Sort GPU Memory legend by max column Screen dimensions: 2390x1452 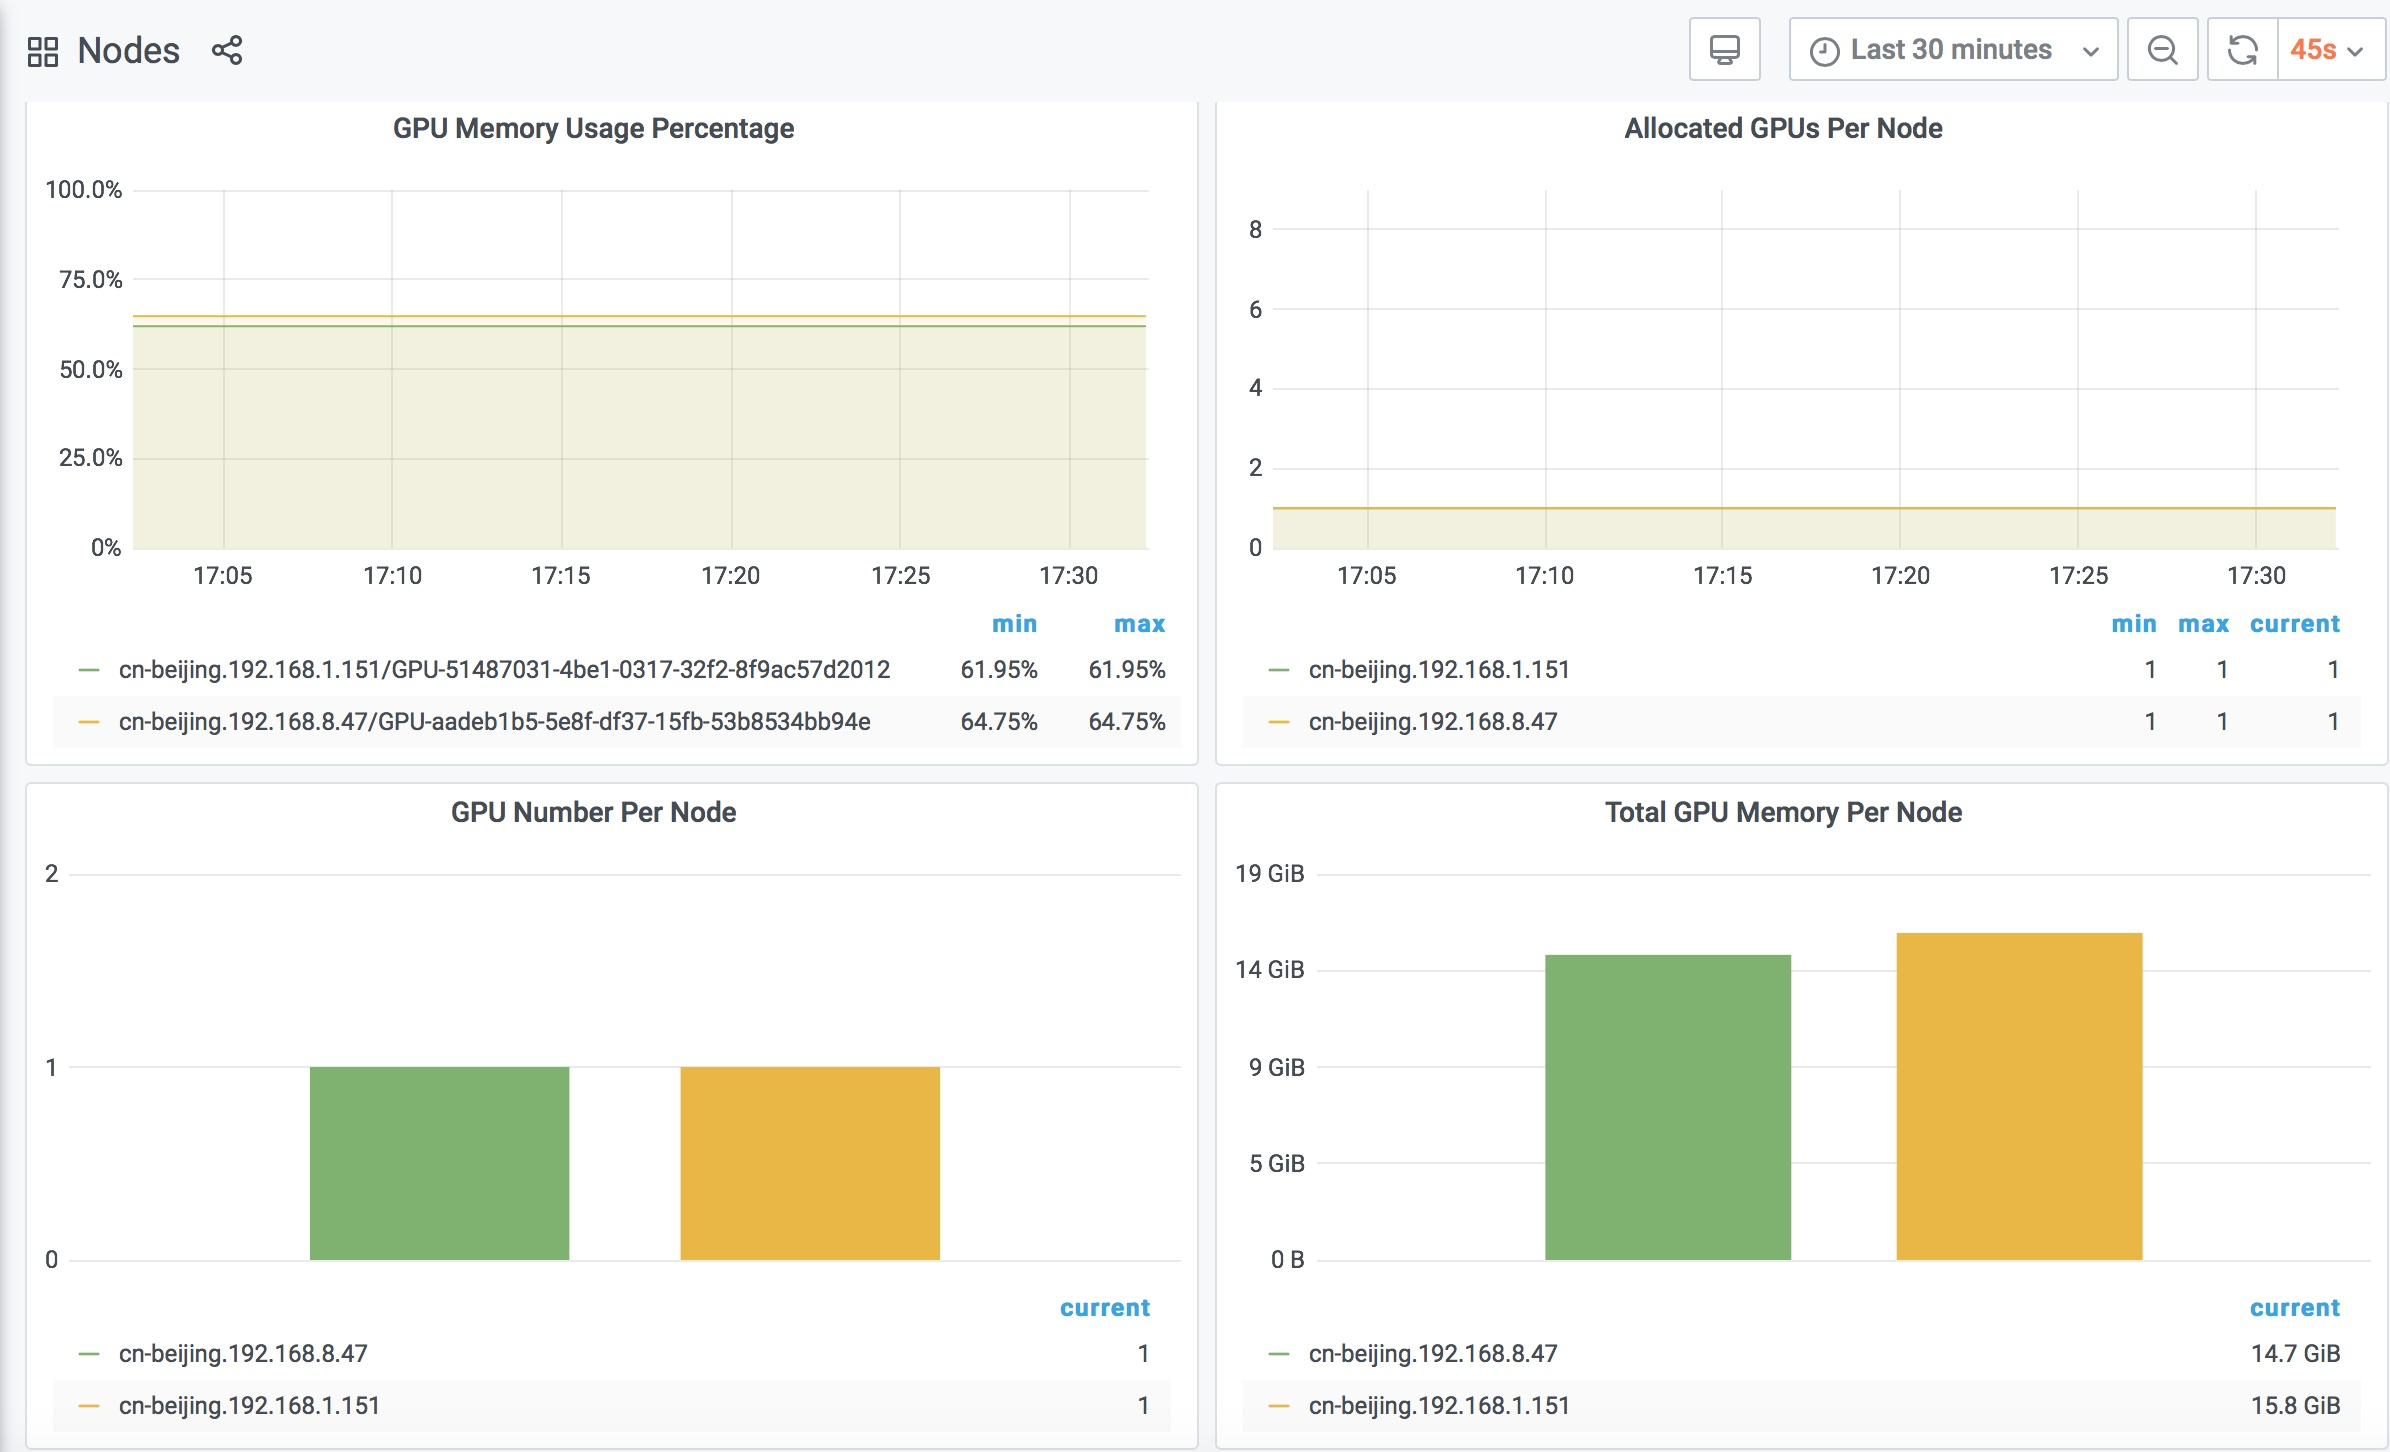click(x=1139, y=624)
